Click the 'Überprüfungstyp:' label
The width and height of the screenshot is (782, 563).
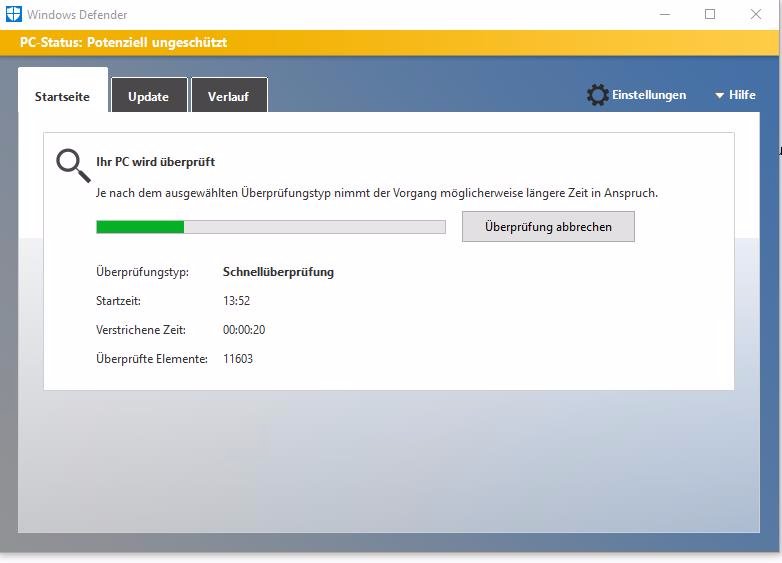click(143, 272)
